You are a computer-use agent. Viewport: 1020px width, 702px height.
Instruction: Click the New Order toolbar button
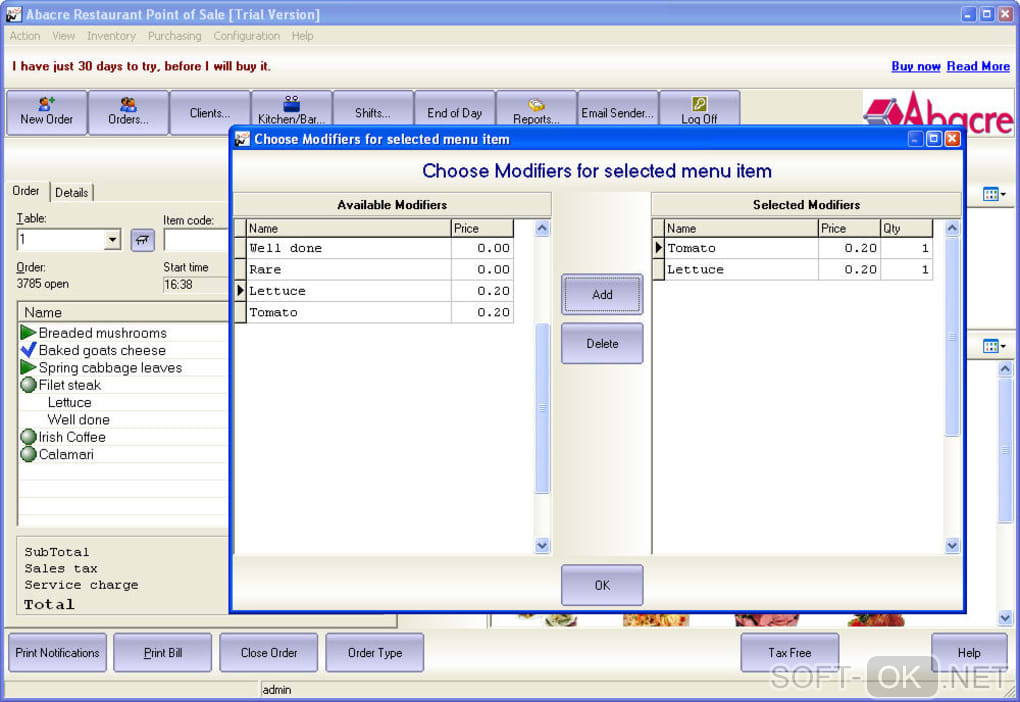click(x=46, y=113)
